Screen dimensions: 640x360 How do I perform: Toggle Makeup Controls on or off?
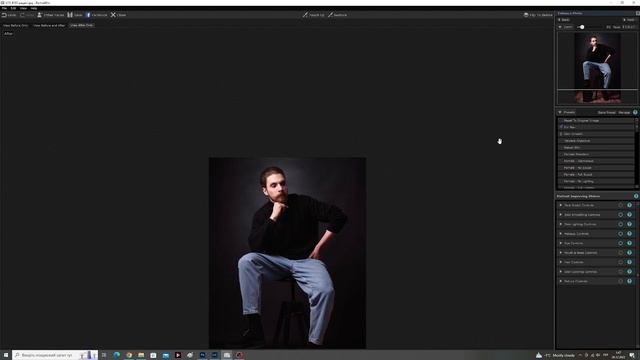pyautogui.click(x=620, y=233)
